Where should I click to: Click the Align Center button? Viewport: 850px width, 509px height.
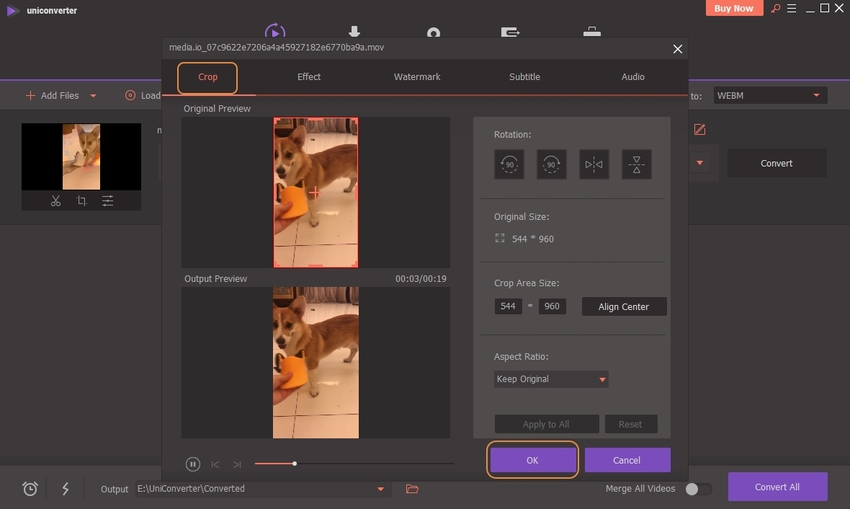coord(623,307)
